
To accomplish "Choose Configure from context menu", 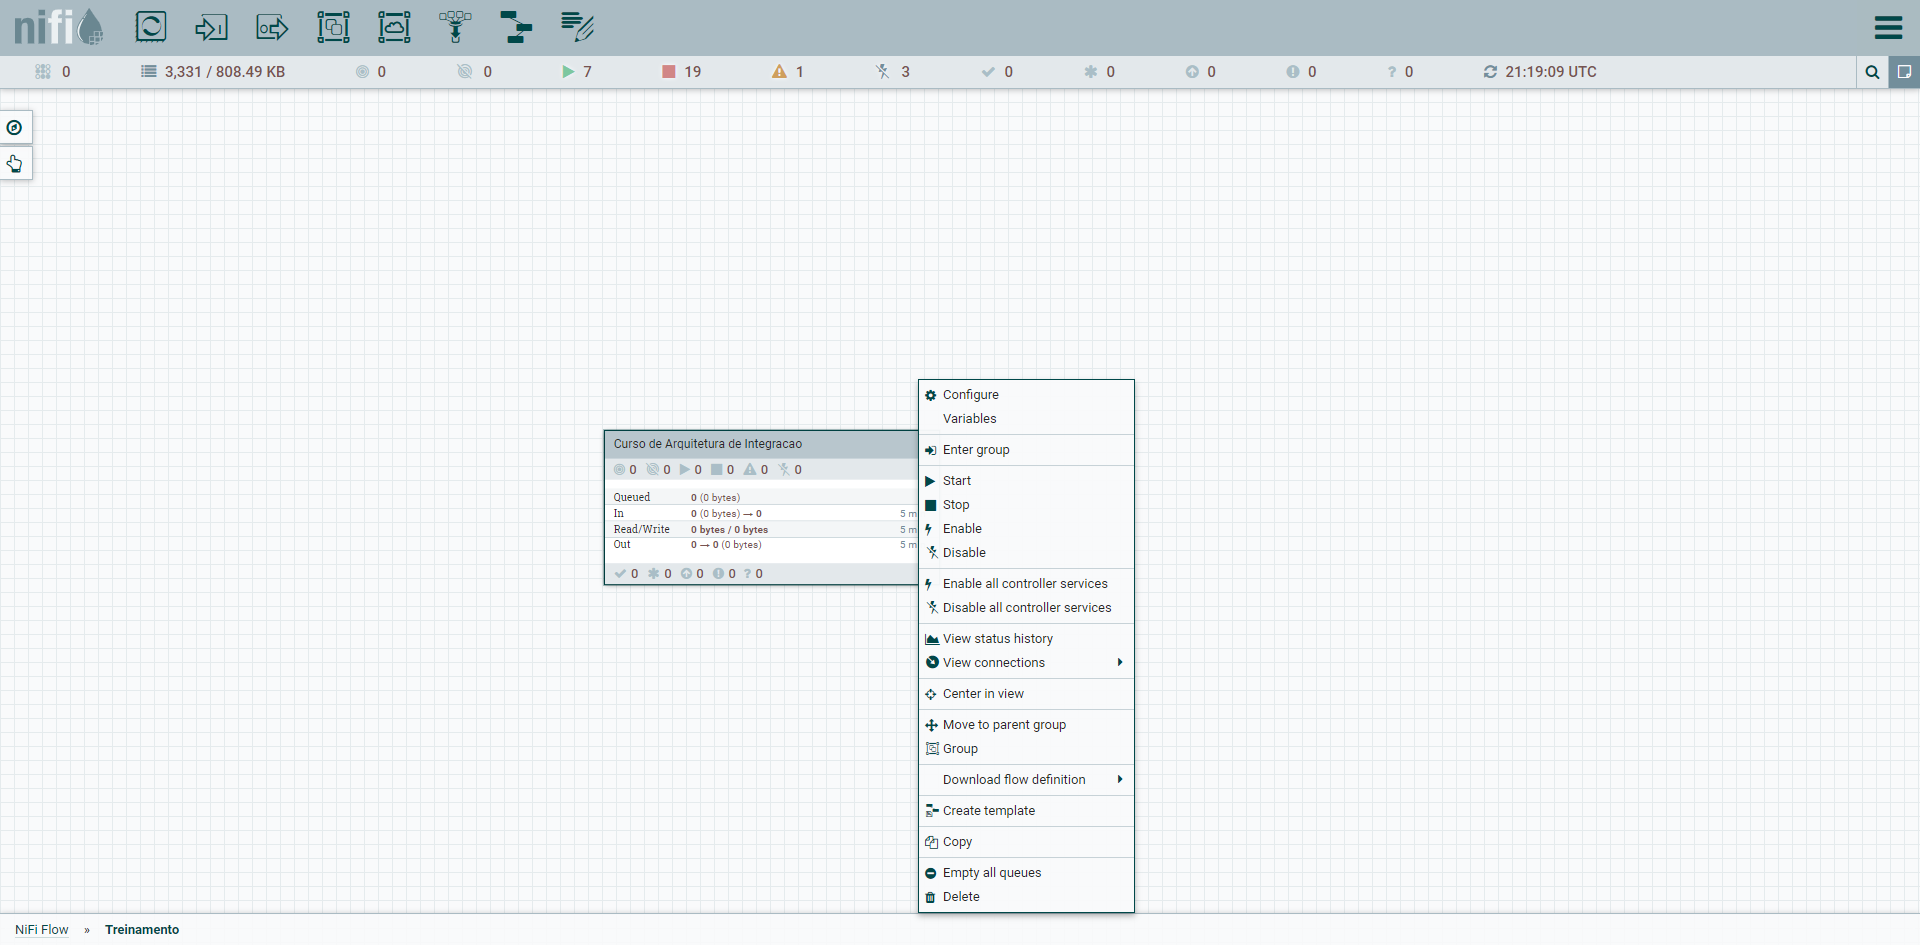I will (1026, 395).
